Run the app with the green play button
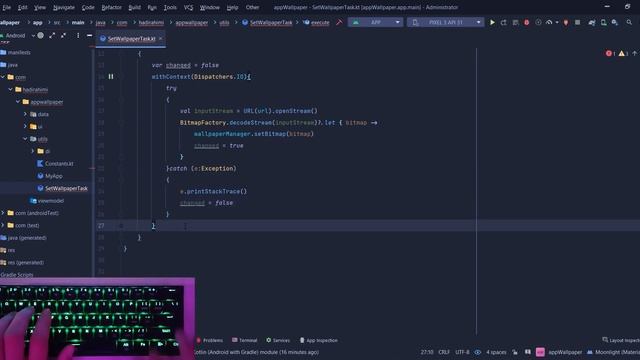The image size is (640, 360). pos(492,22)
